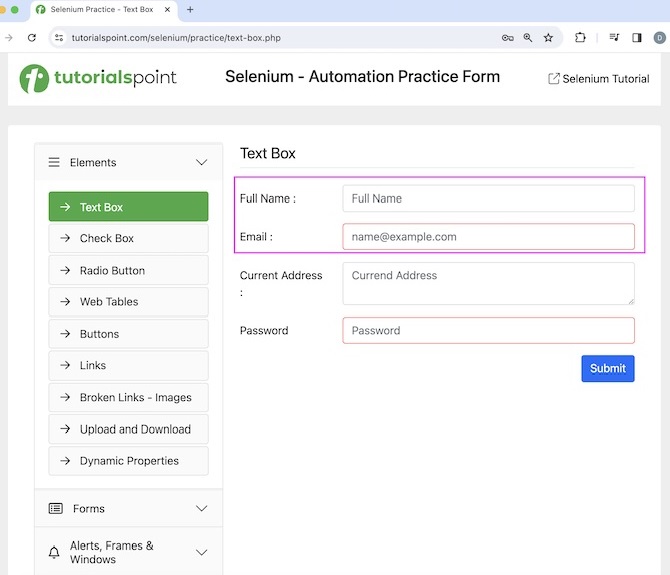Focus the Email input field
This screenshot has width=670, height=575.
(488, 237)
